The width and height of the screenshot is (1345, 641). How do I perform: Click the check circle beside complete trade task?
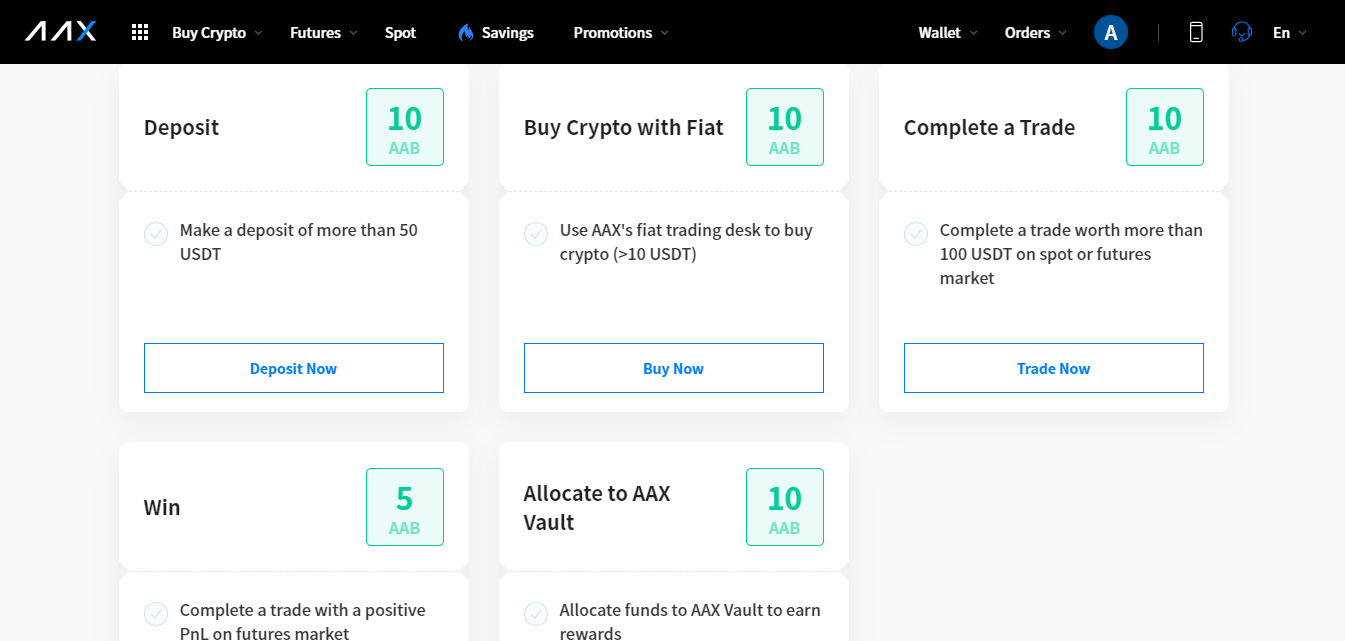click(x=916, y=234)
